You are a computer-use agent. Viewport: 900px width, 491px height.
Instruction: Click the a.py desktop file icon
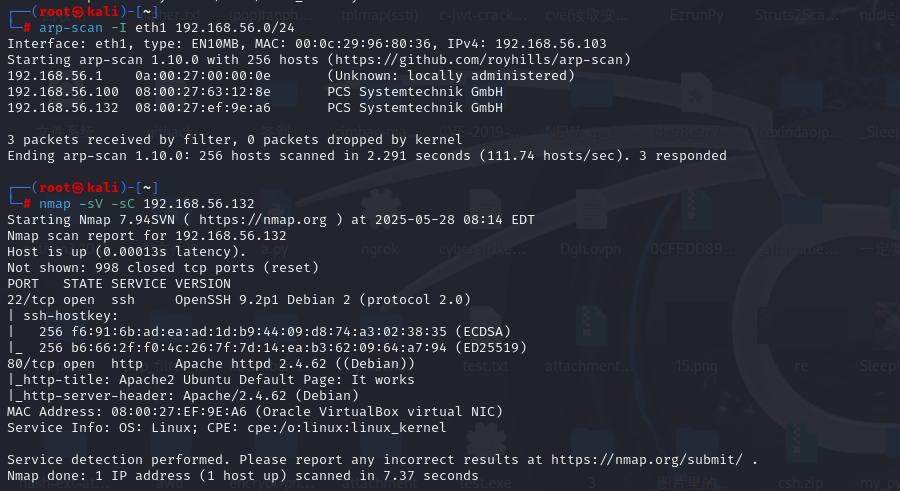pos(274,224)
